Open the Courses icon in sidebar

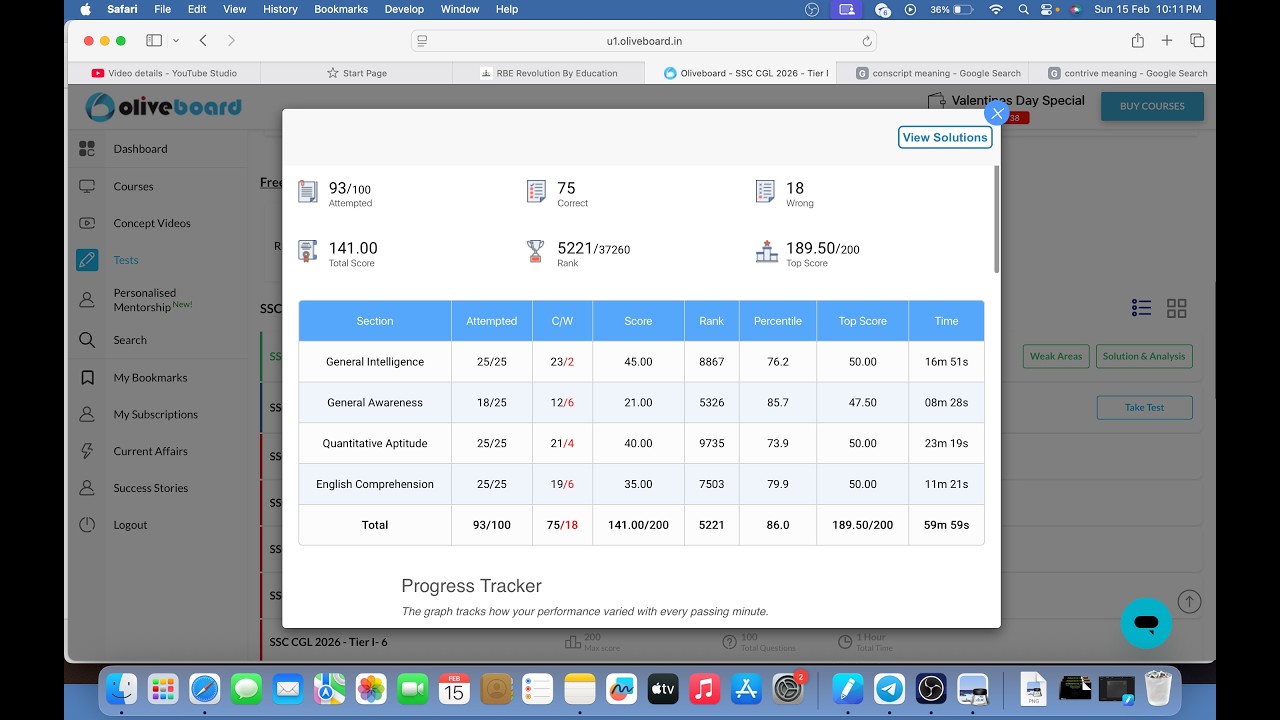(x=87, y=186)
